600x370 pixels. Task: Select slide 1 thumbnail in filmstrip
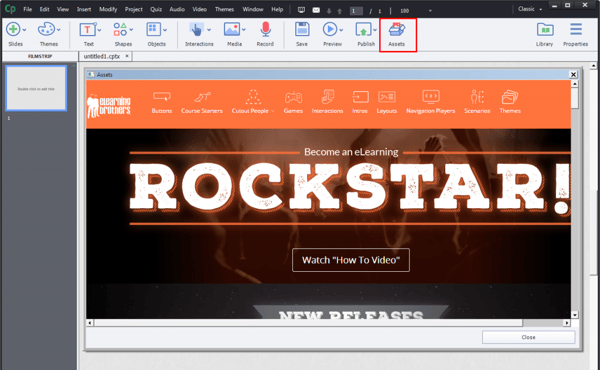point(36,88)
